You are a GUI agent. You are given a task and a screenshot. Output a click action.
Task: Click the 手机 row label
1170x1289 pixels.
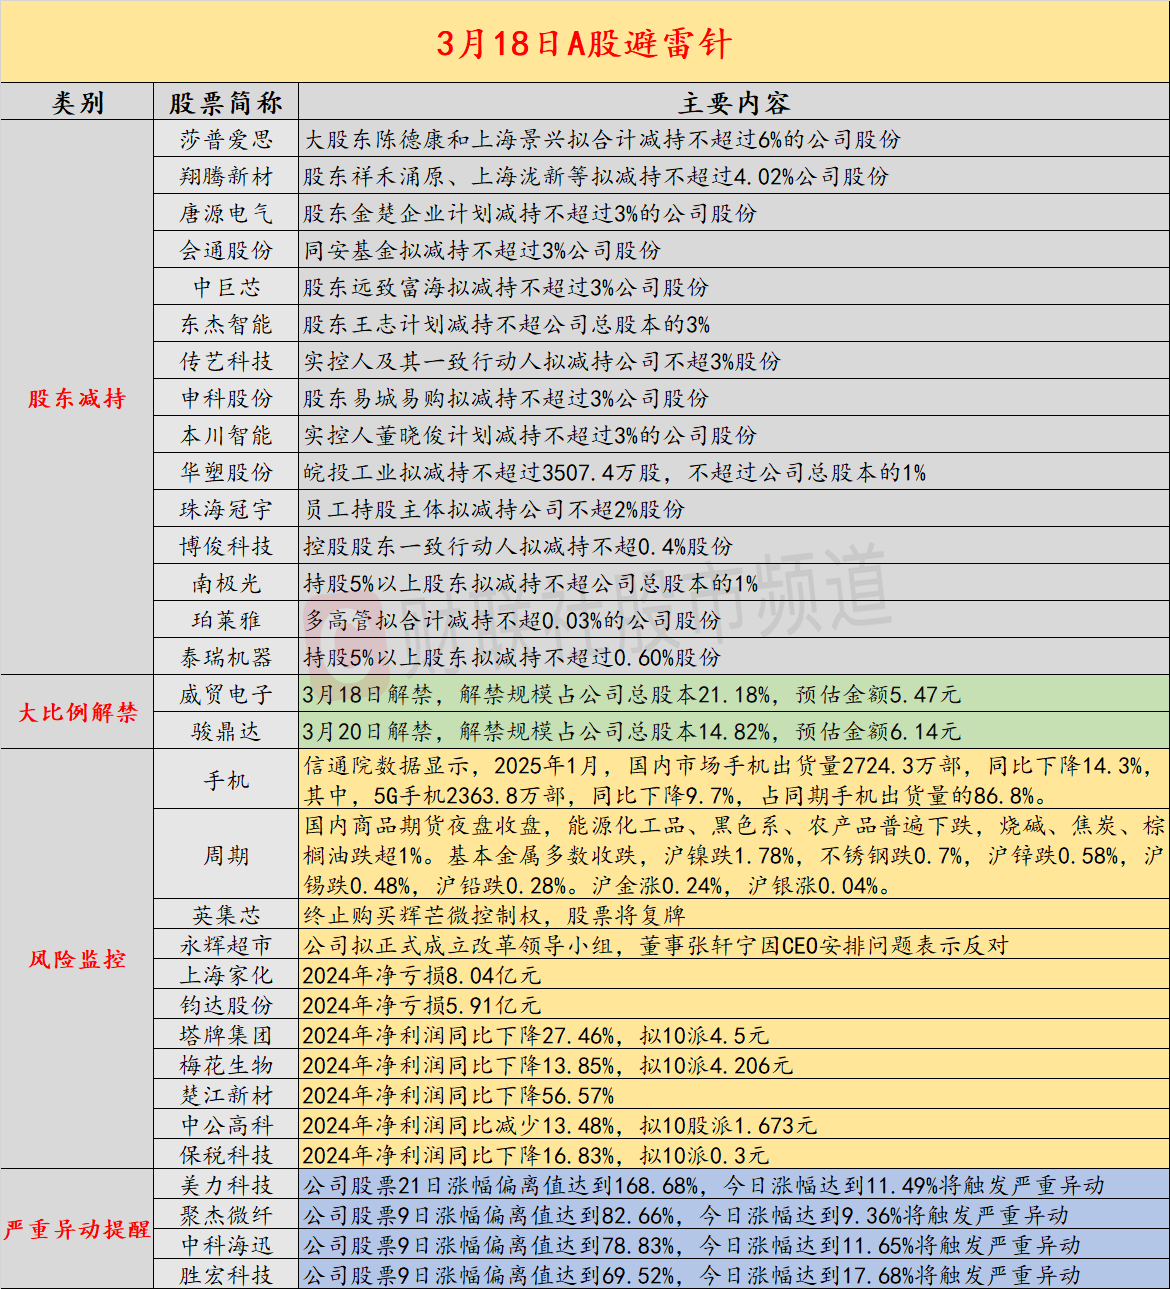pos(226,780)
